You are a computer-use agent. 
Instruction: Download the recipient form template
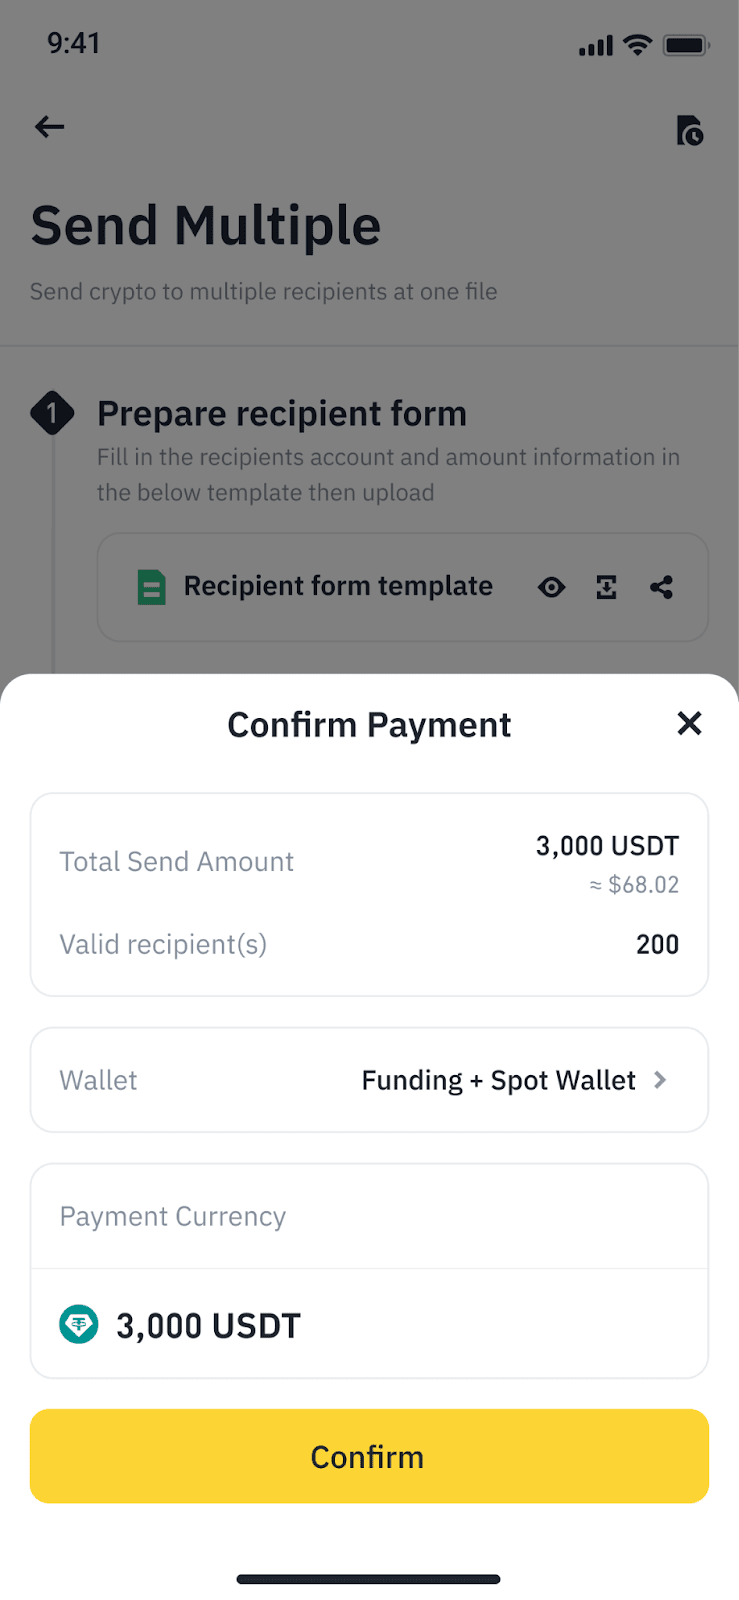coord(606,587)
